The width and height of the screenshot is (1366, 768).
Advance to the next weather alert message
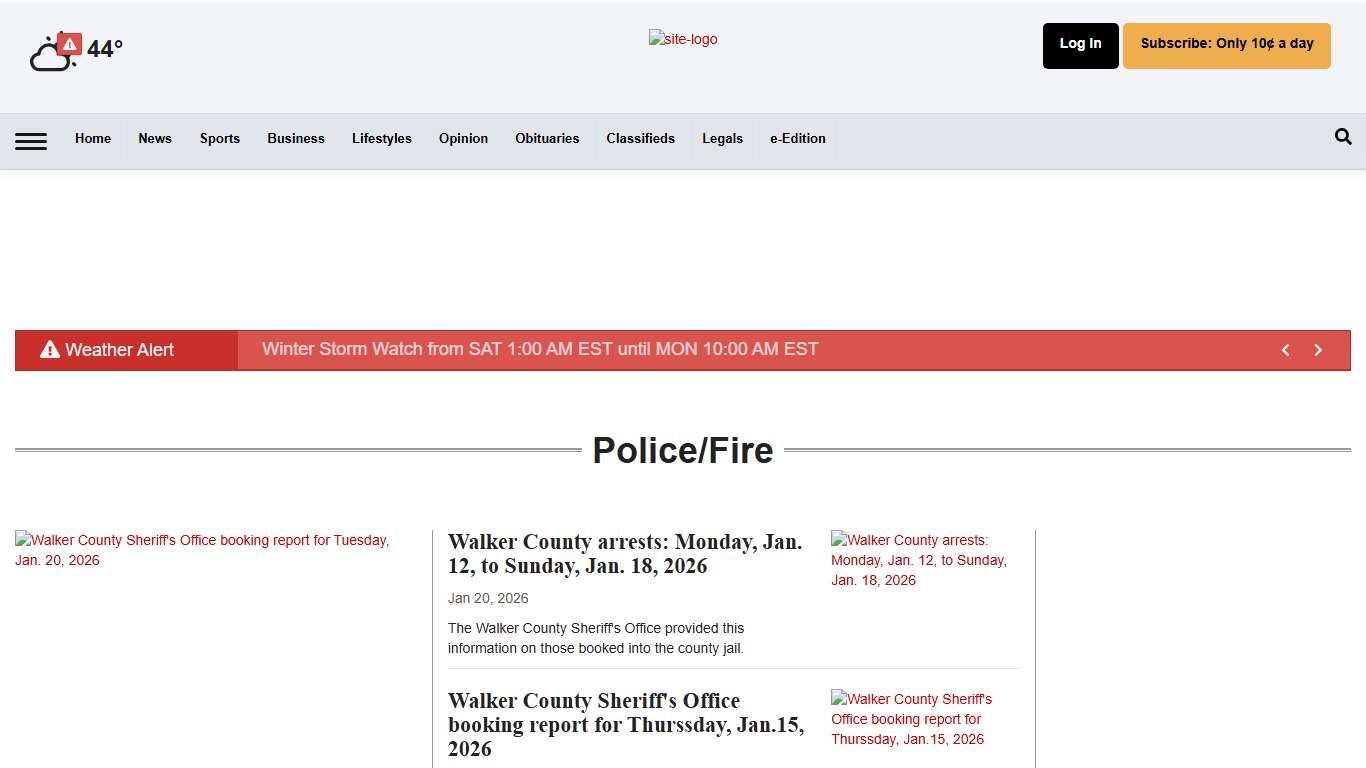point(1318,350)
